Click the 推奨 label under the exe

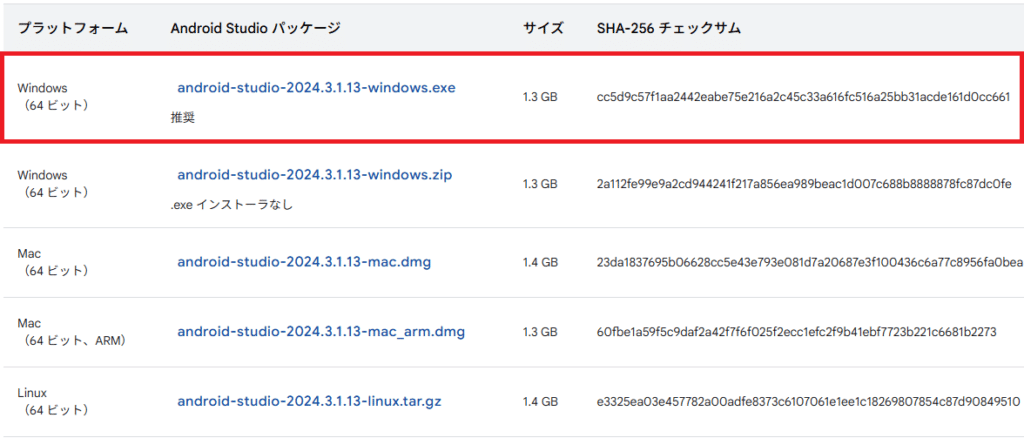[182, 117]
